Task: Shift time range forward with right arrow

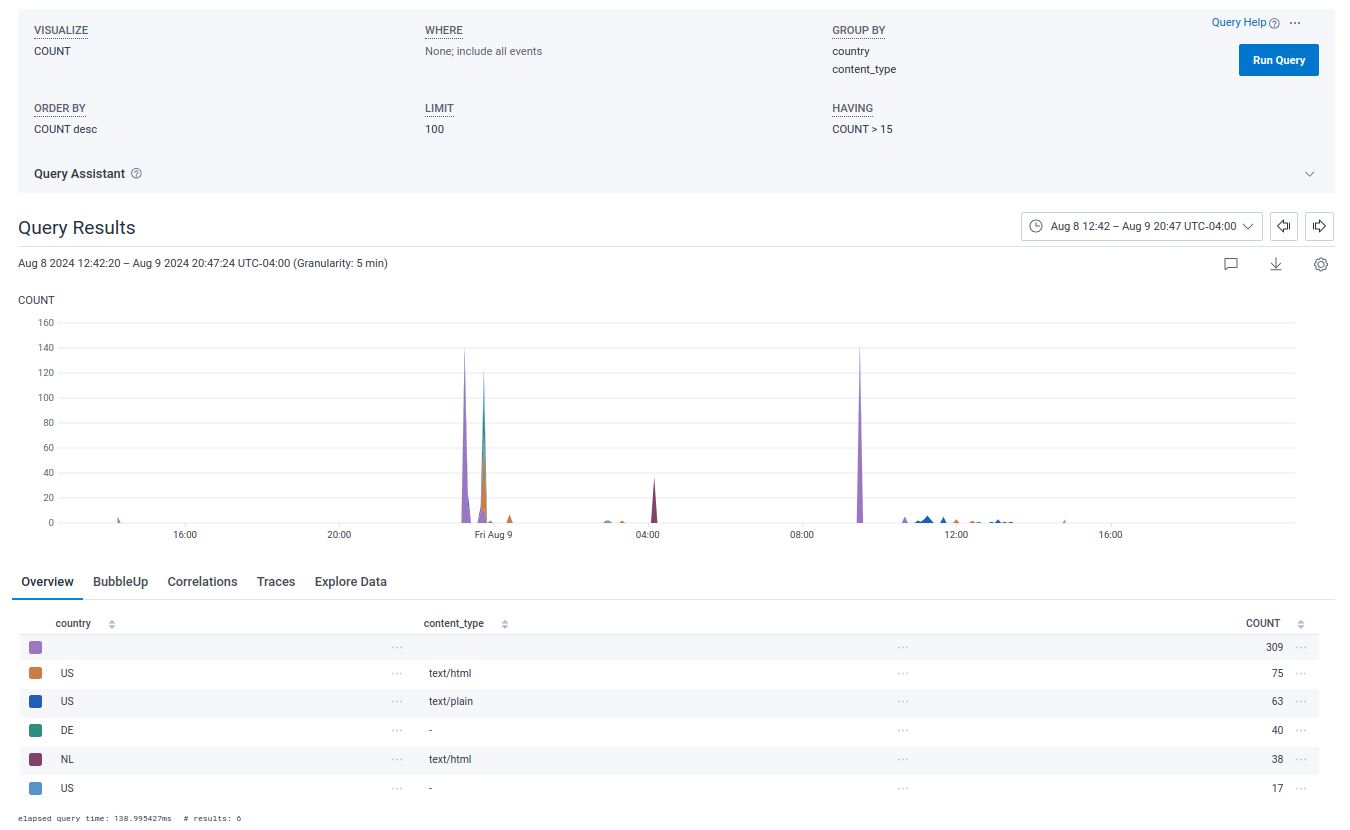Action: [1320, 226]
